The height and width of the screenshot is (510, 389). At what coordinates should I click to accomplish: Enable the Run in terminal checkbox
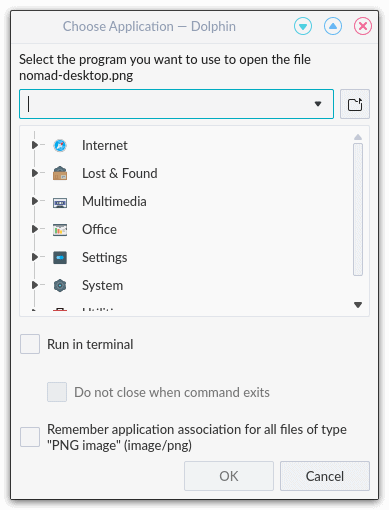coord(30,344)
